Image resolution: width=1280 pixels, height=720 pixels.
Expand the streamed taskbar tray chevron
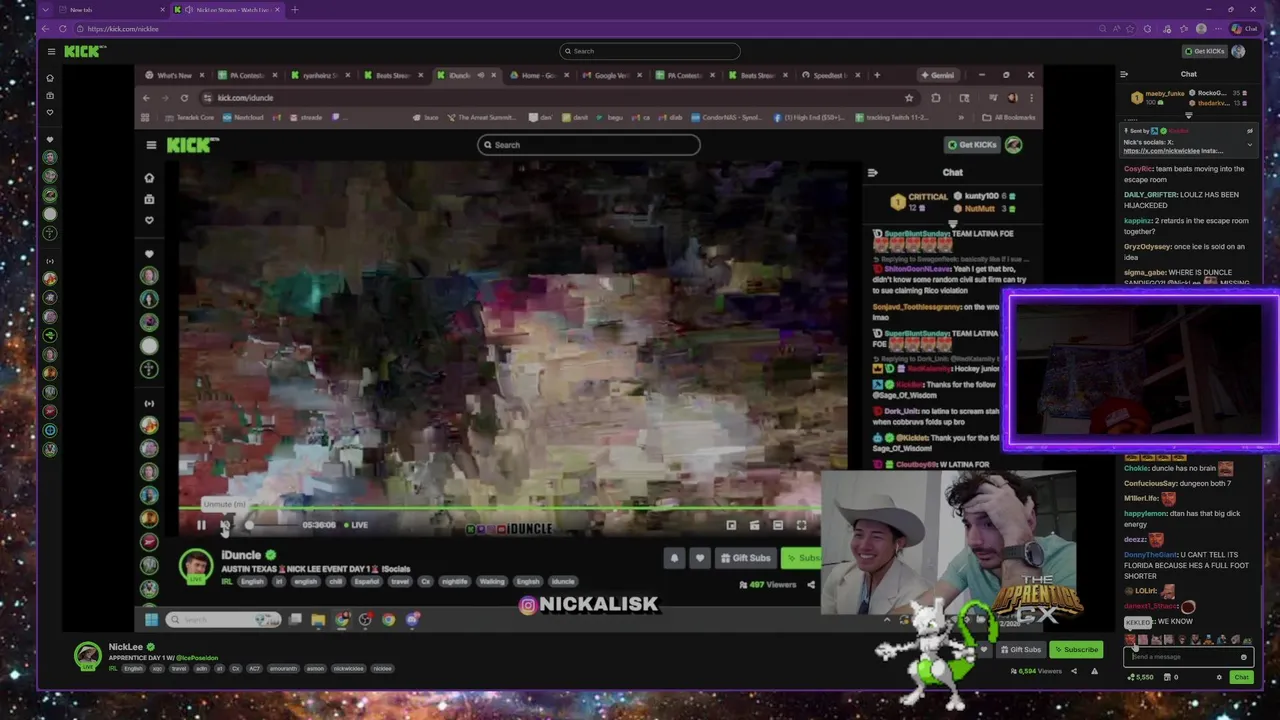pyautogui.click(x=887, y=620)
